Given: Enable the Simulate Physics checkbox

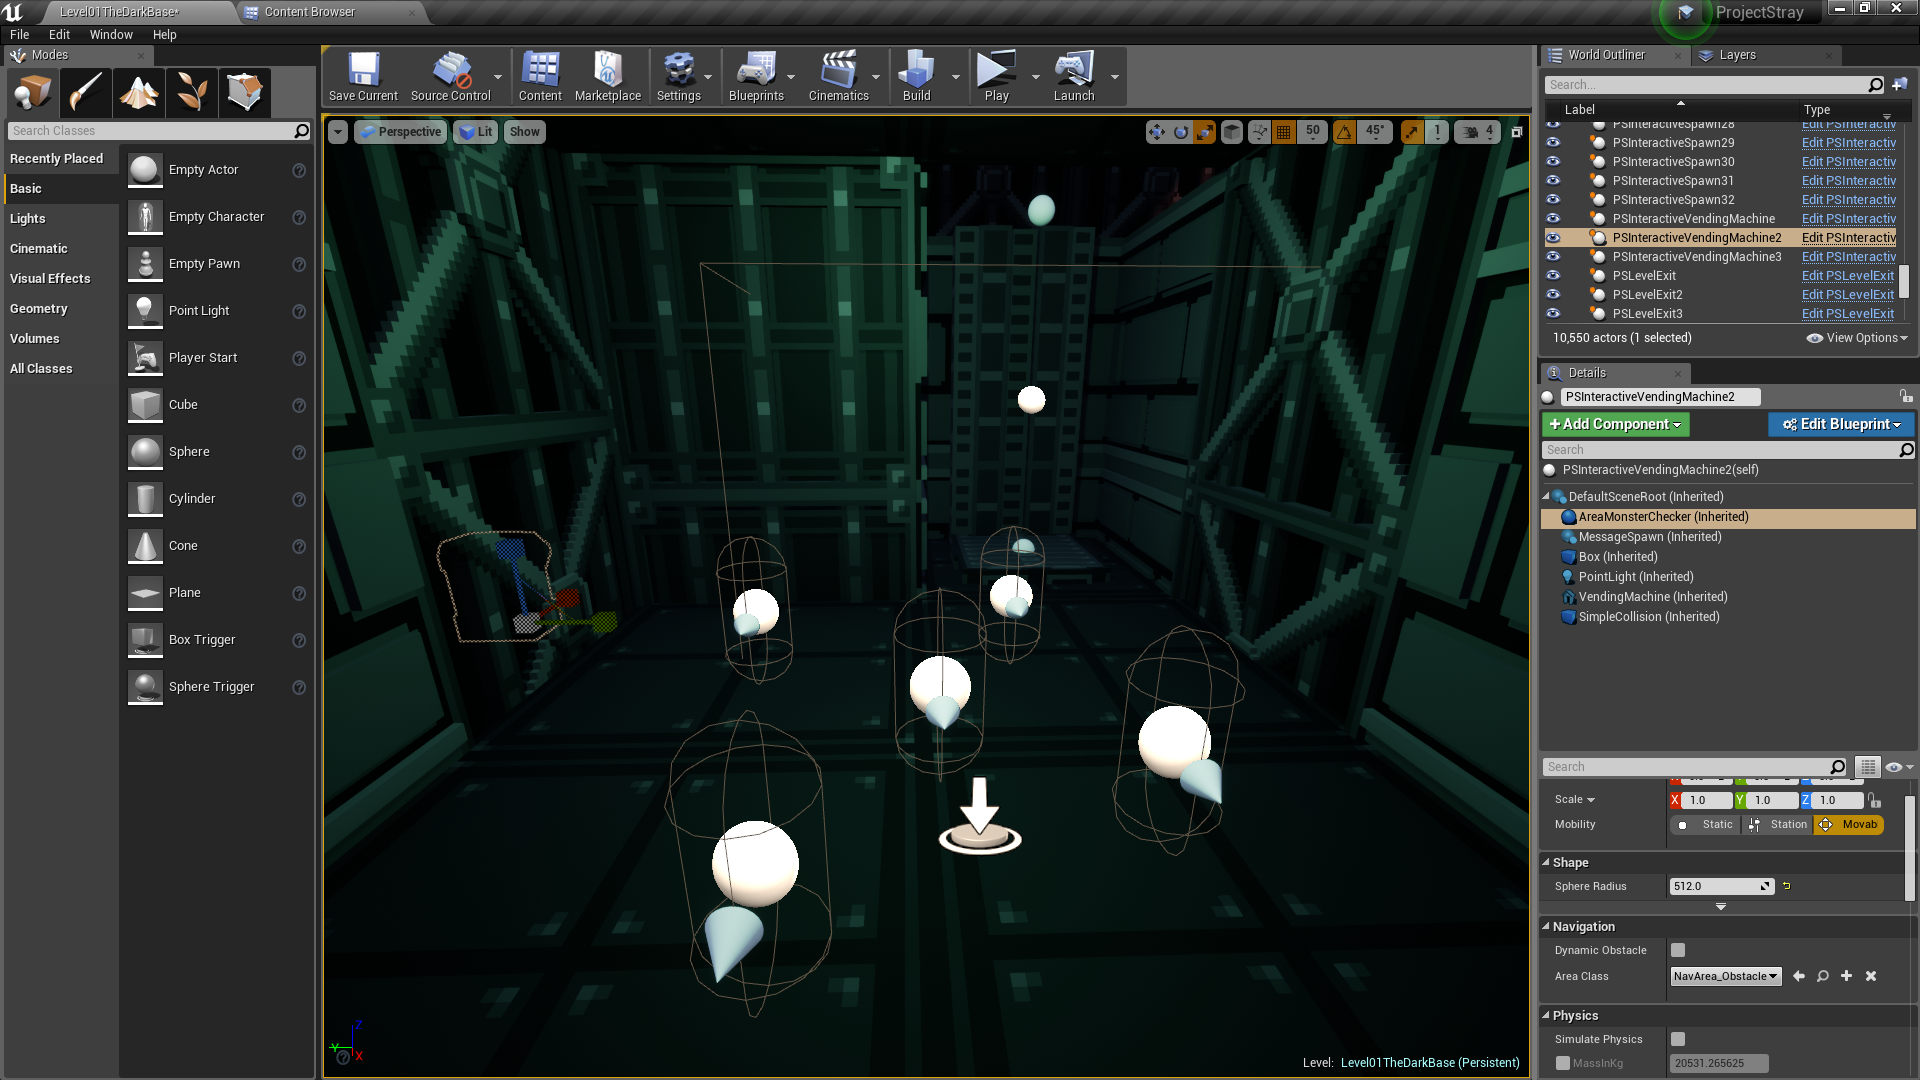Looking at the screenshot, I should tap(1678, 1039).
